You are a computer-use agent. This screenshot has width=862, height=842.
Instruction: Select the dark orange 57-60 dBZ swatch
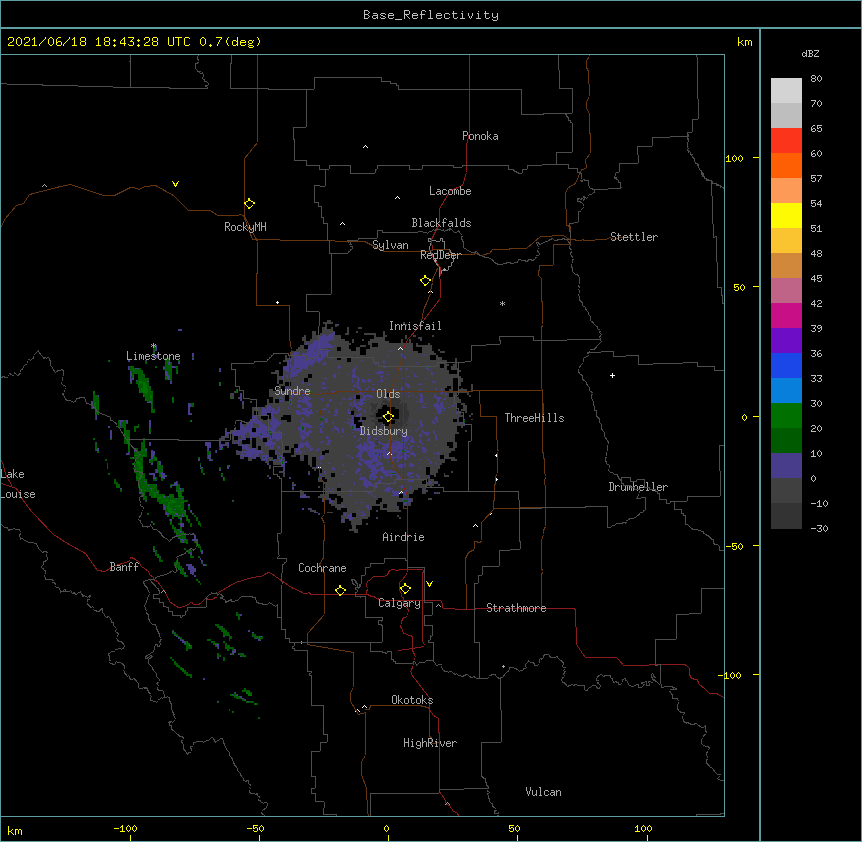coord(786,165)
